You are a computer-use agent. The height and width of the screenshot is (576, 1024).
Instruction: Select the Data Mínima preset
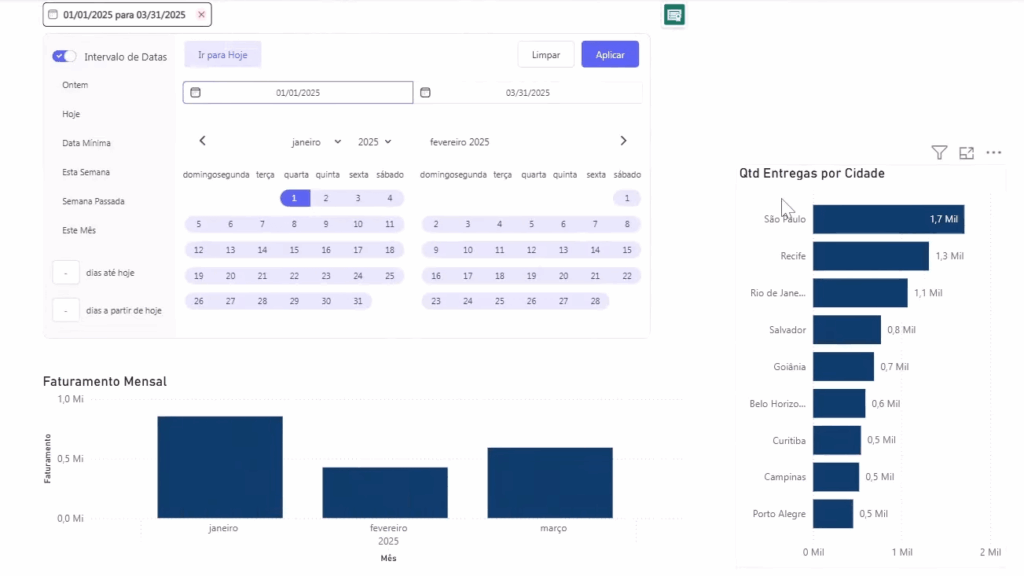[x=86, y=143]
